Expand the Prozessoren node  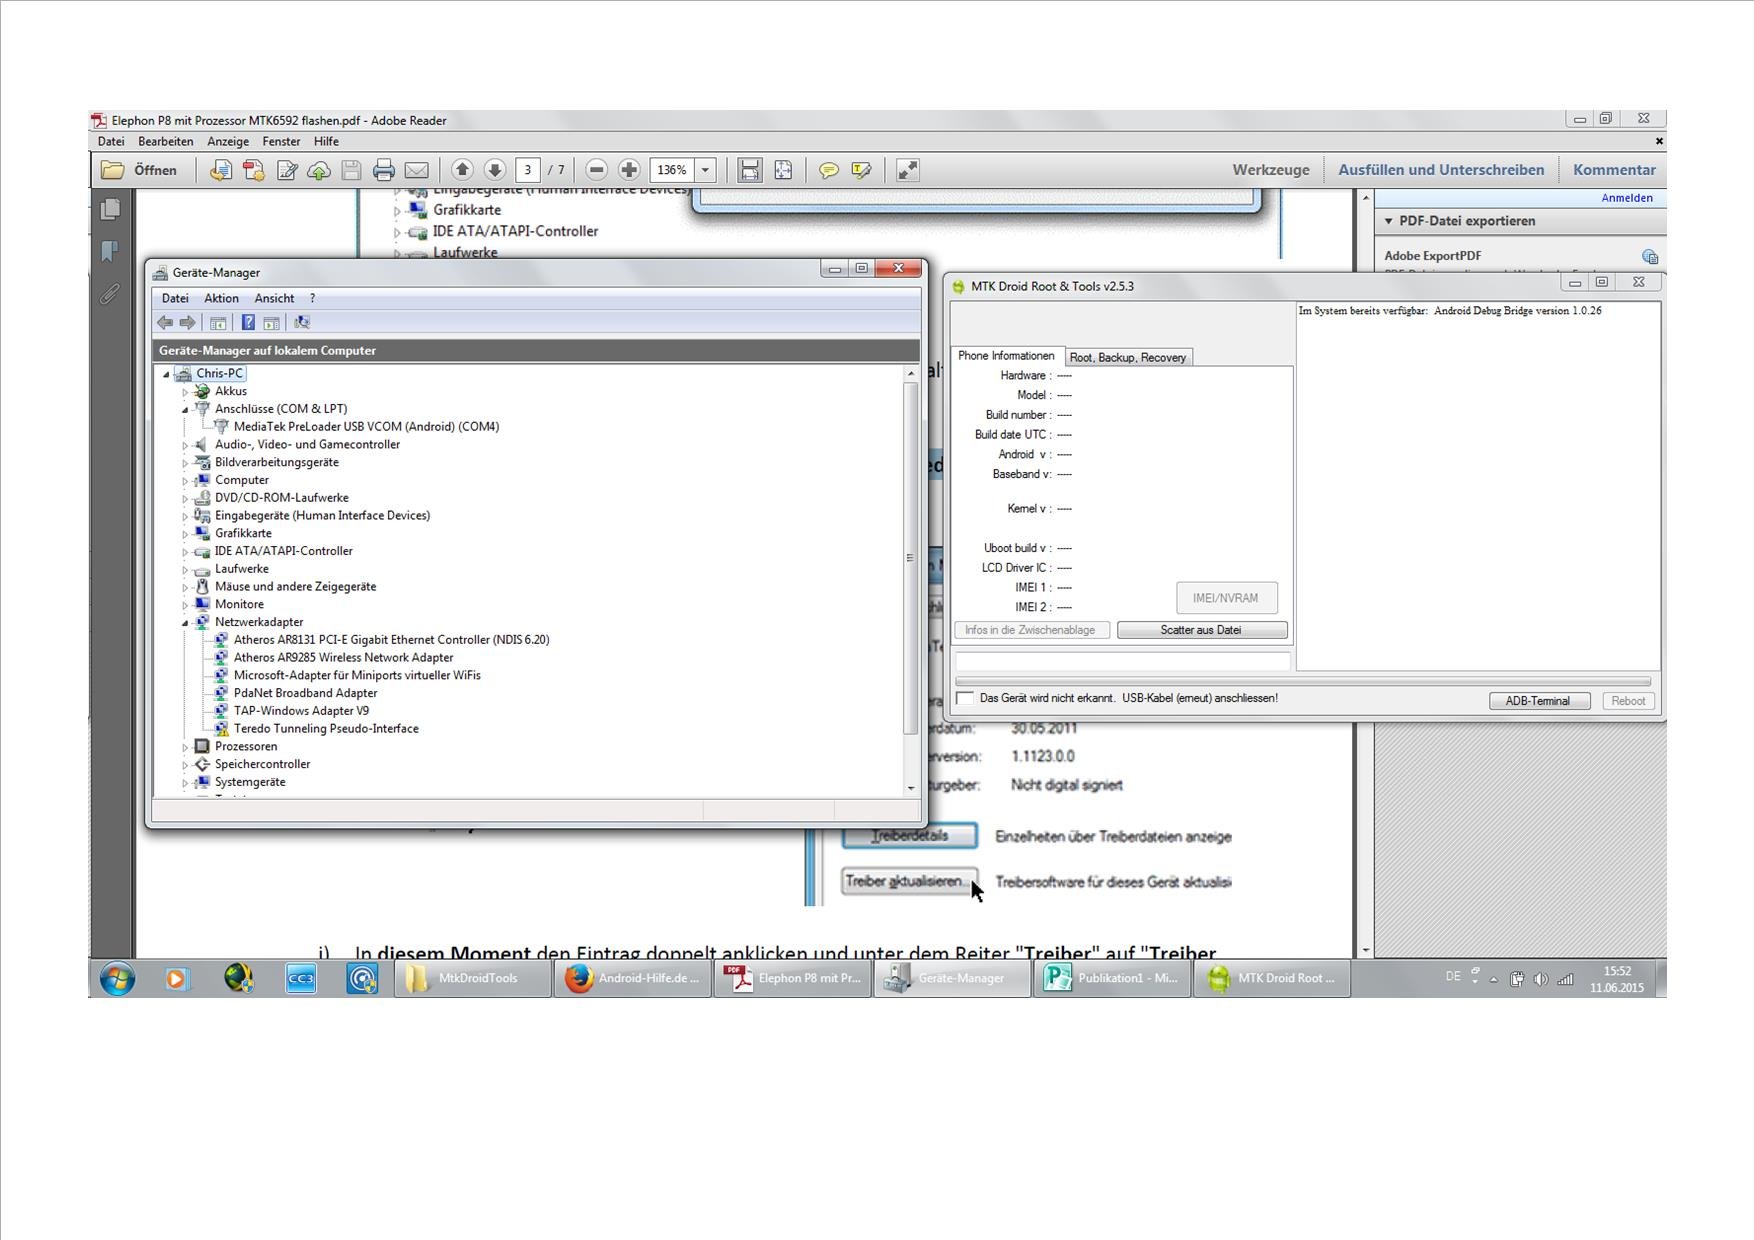[x=185, y=747]
